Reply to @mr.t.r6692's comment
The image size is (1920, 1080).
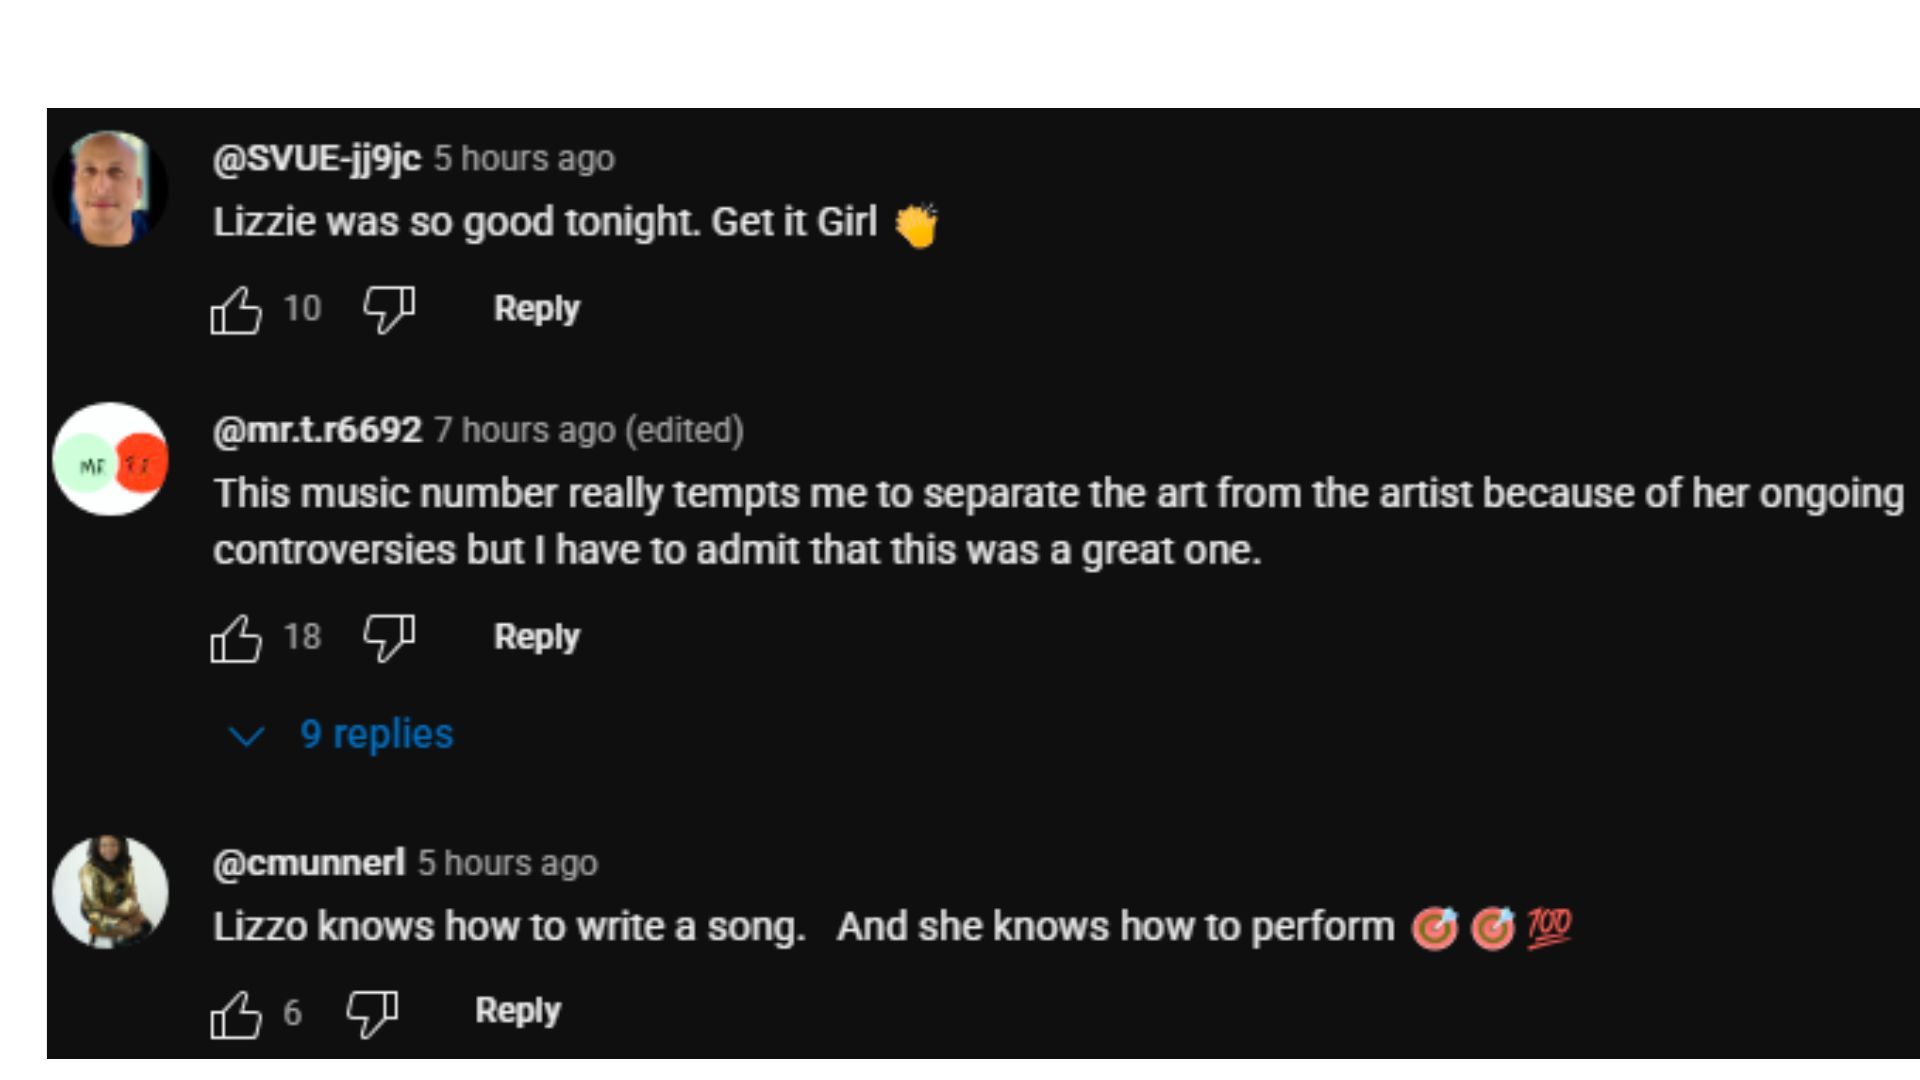536,637
